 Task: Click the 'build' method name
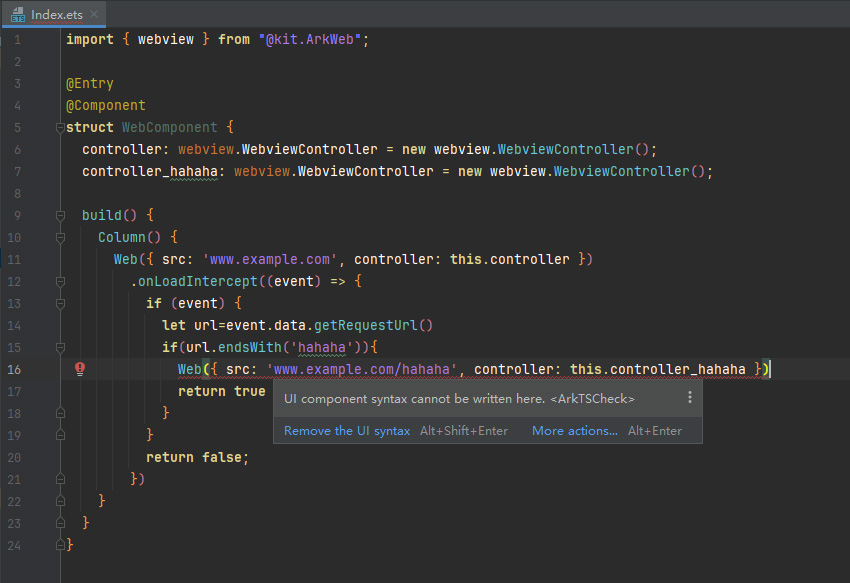pos(102,215)
